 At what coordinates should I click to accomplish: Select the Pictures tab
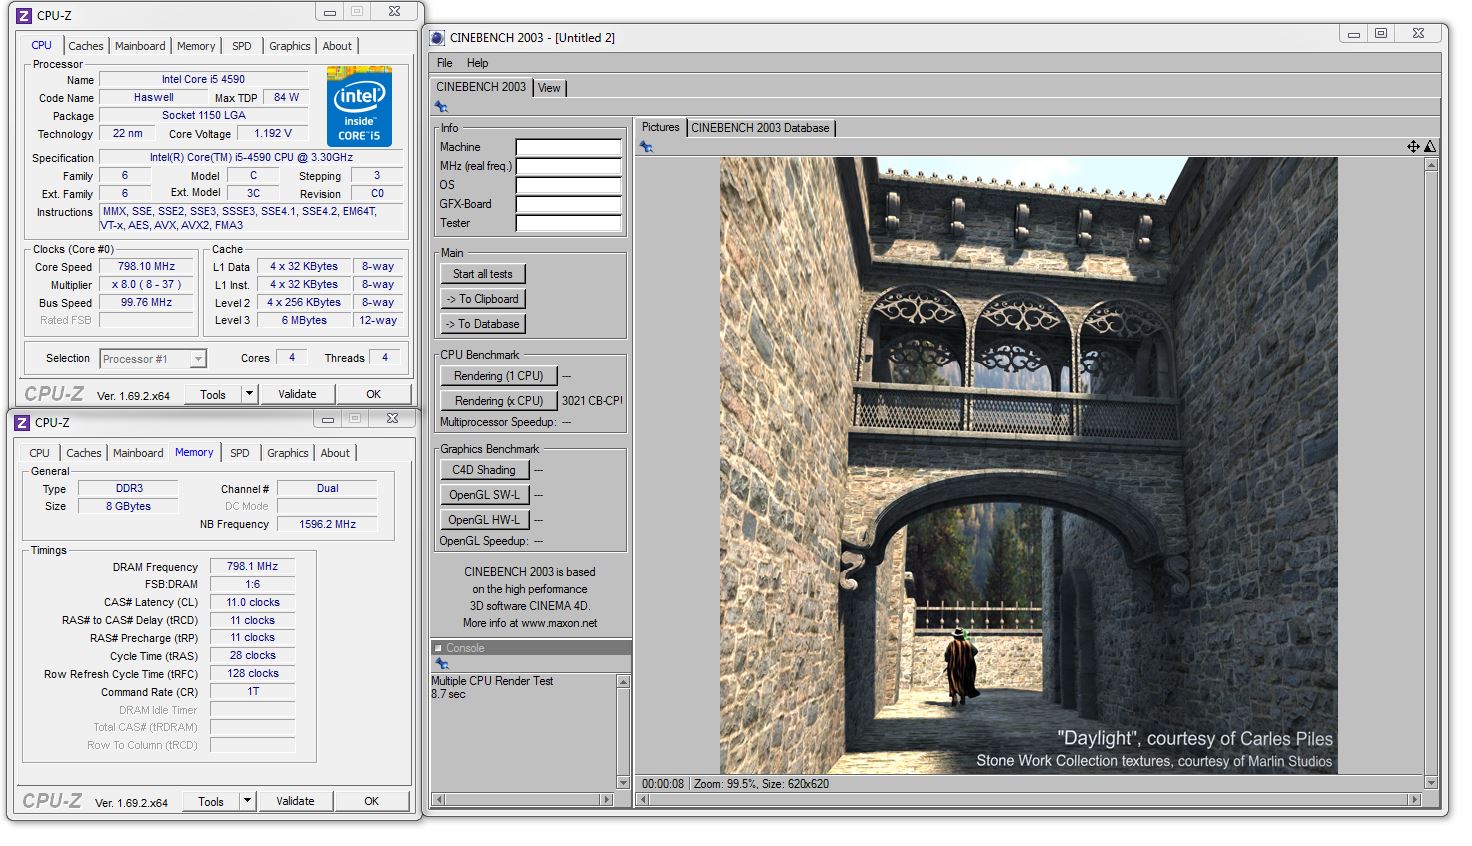(660, 127)
